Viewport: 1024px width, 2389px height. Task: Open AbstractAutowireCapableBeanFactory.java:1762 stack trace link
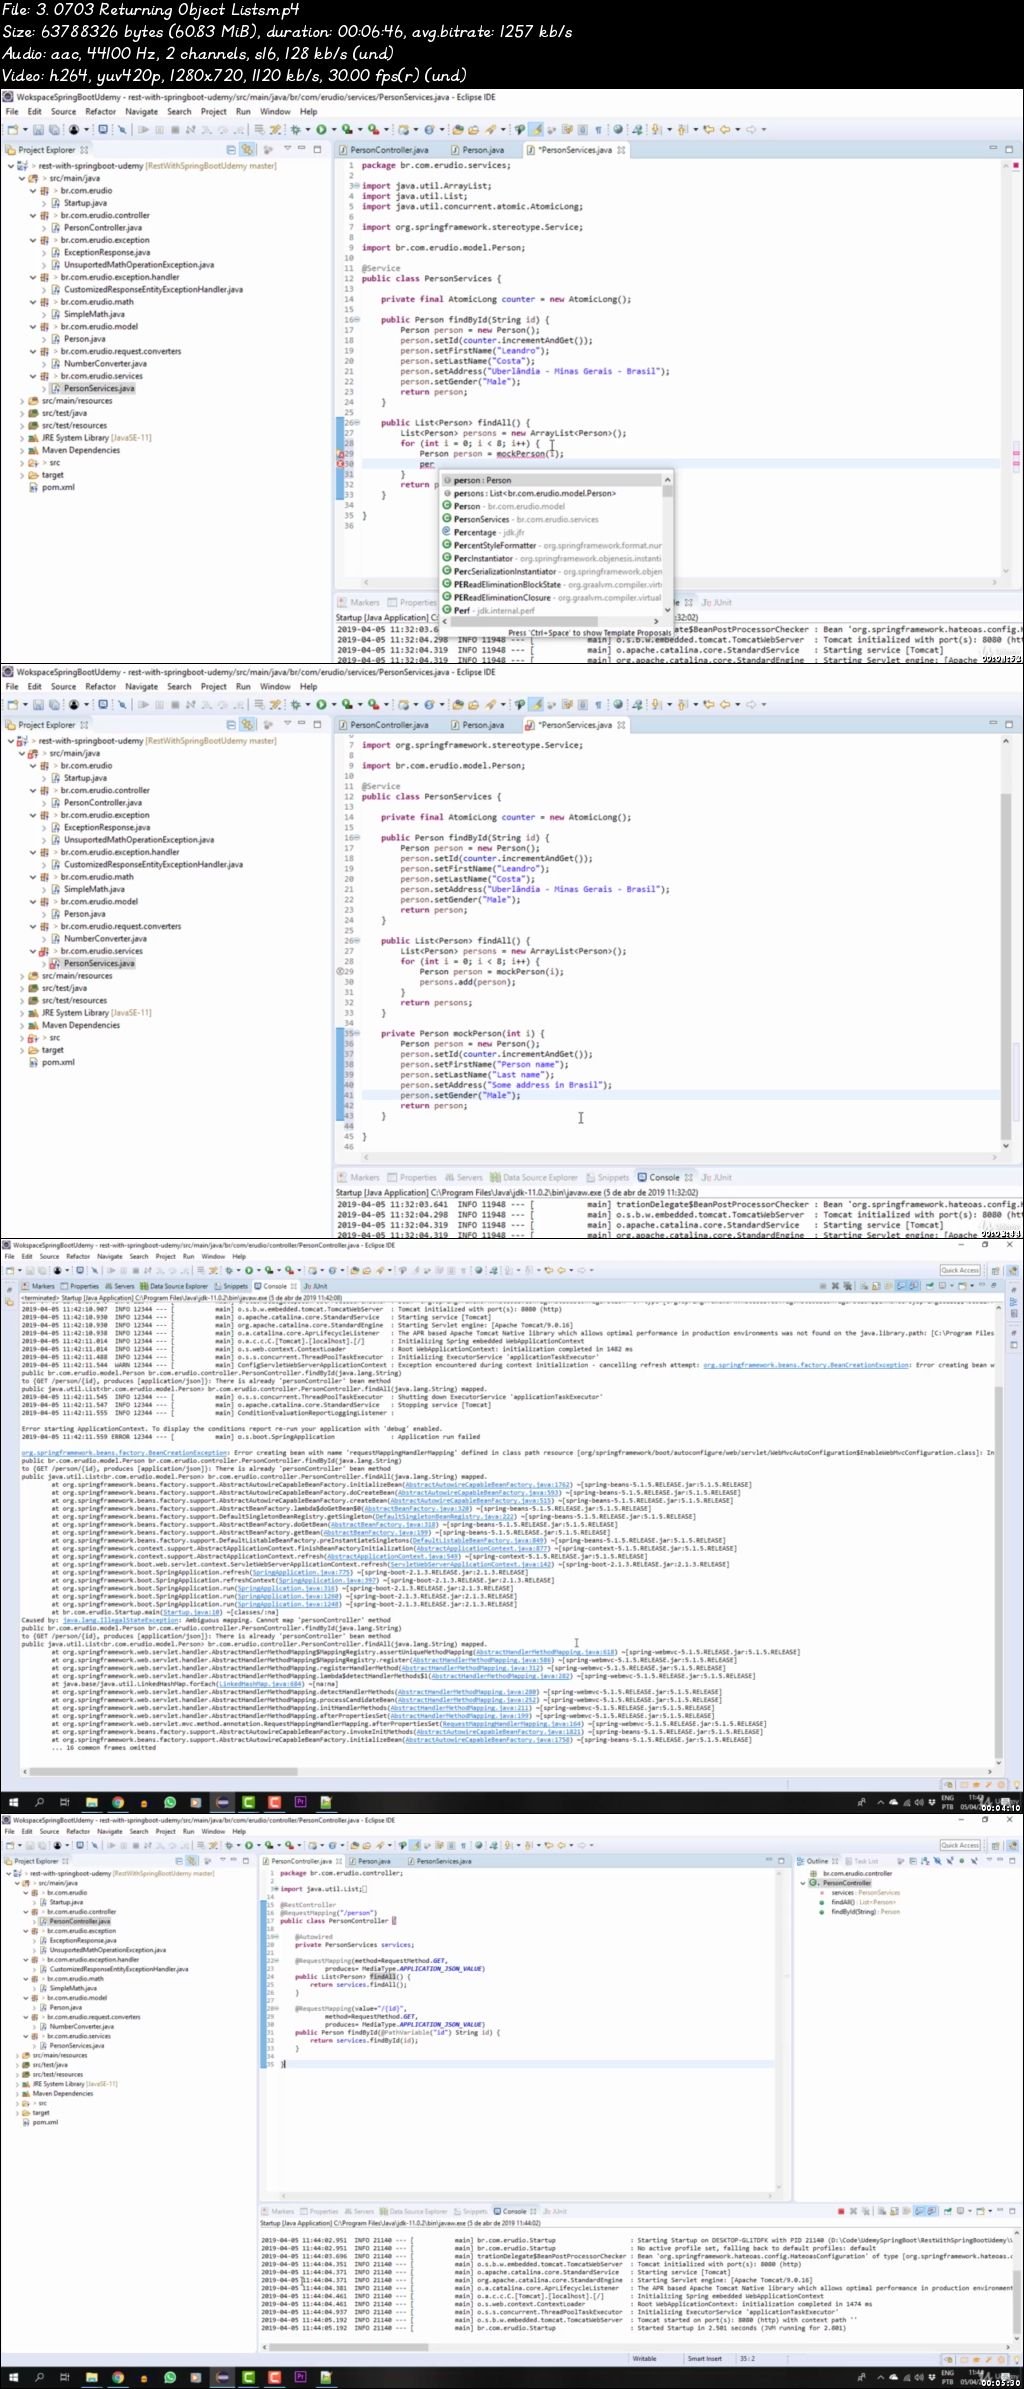pyautogui.click(x=489, y=1485)
